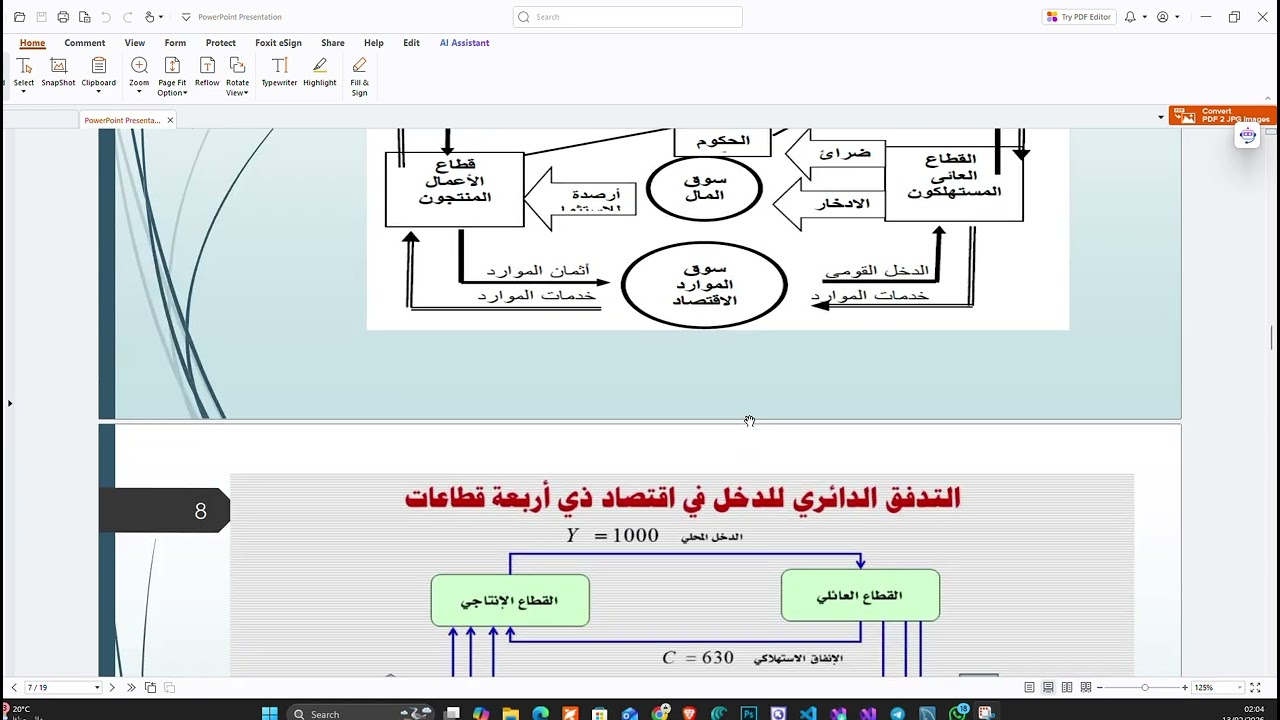Click the Convert PDF 2 JPG Images banner

pos(1222,116)
